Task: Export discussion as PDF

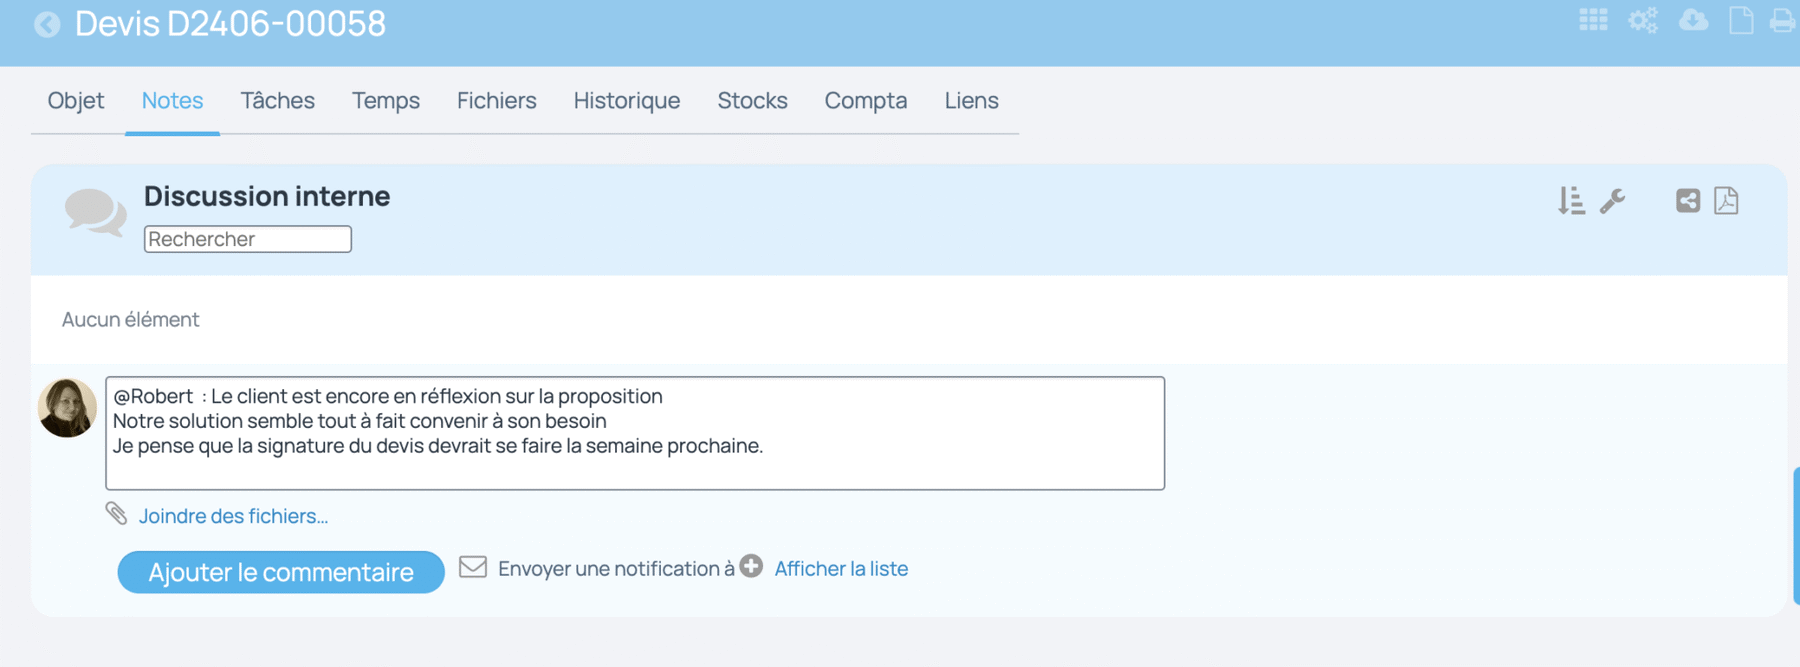Action: pyautogui.click(x=1726, y=201)
